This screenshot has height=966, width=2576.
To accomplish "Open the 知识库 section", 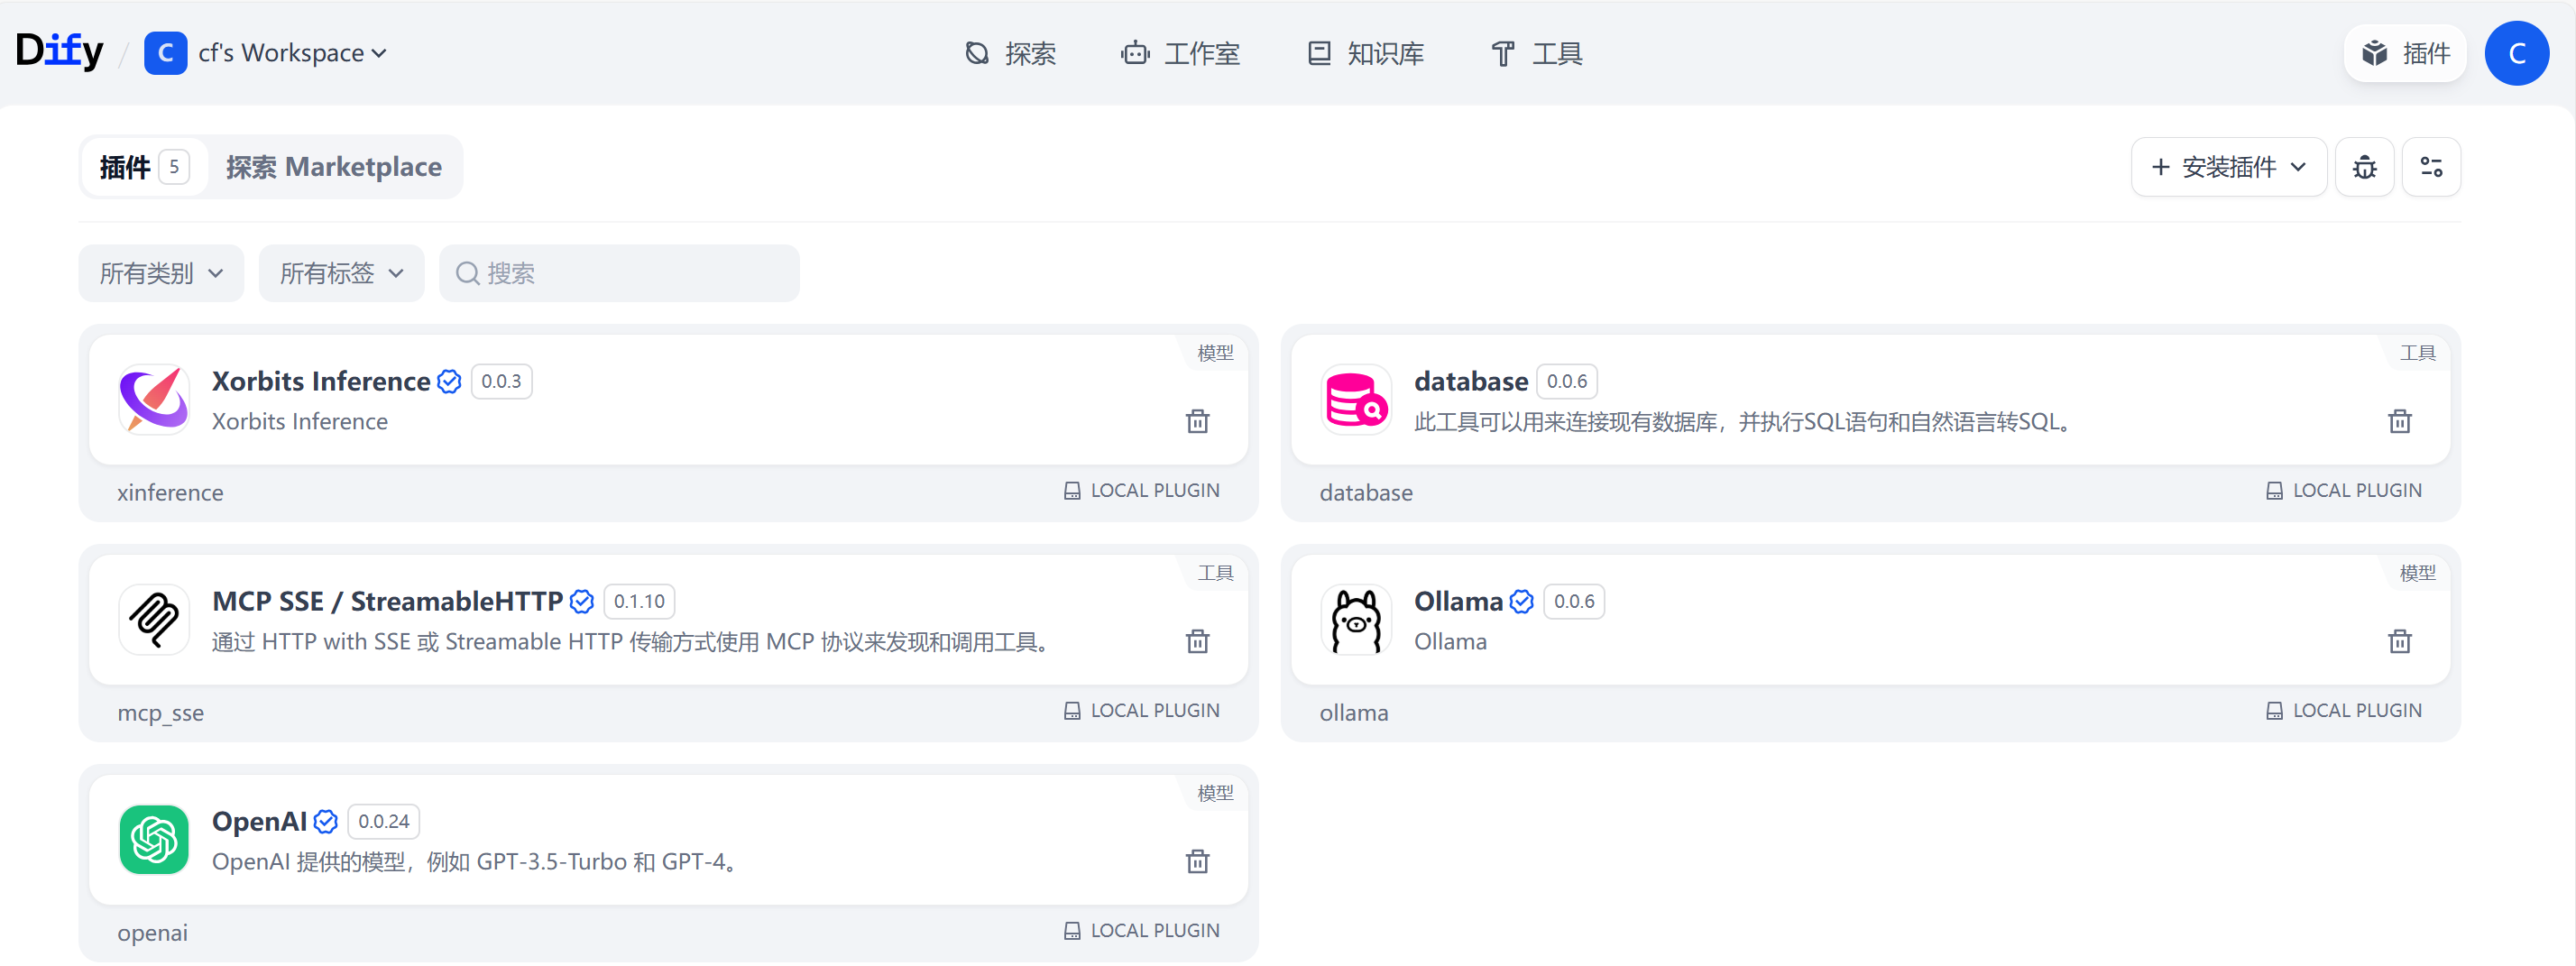I will pyautogui.click(x=1364, y=53).
